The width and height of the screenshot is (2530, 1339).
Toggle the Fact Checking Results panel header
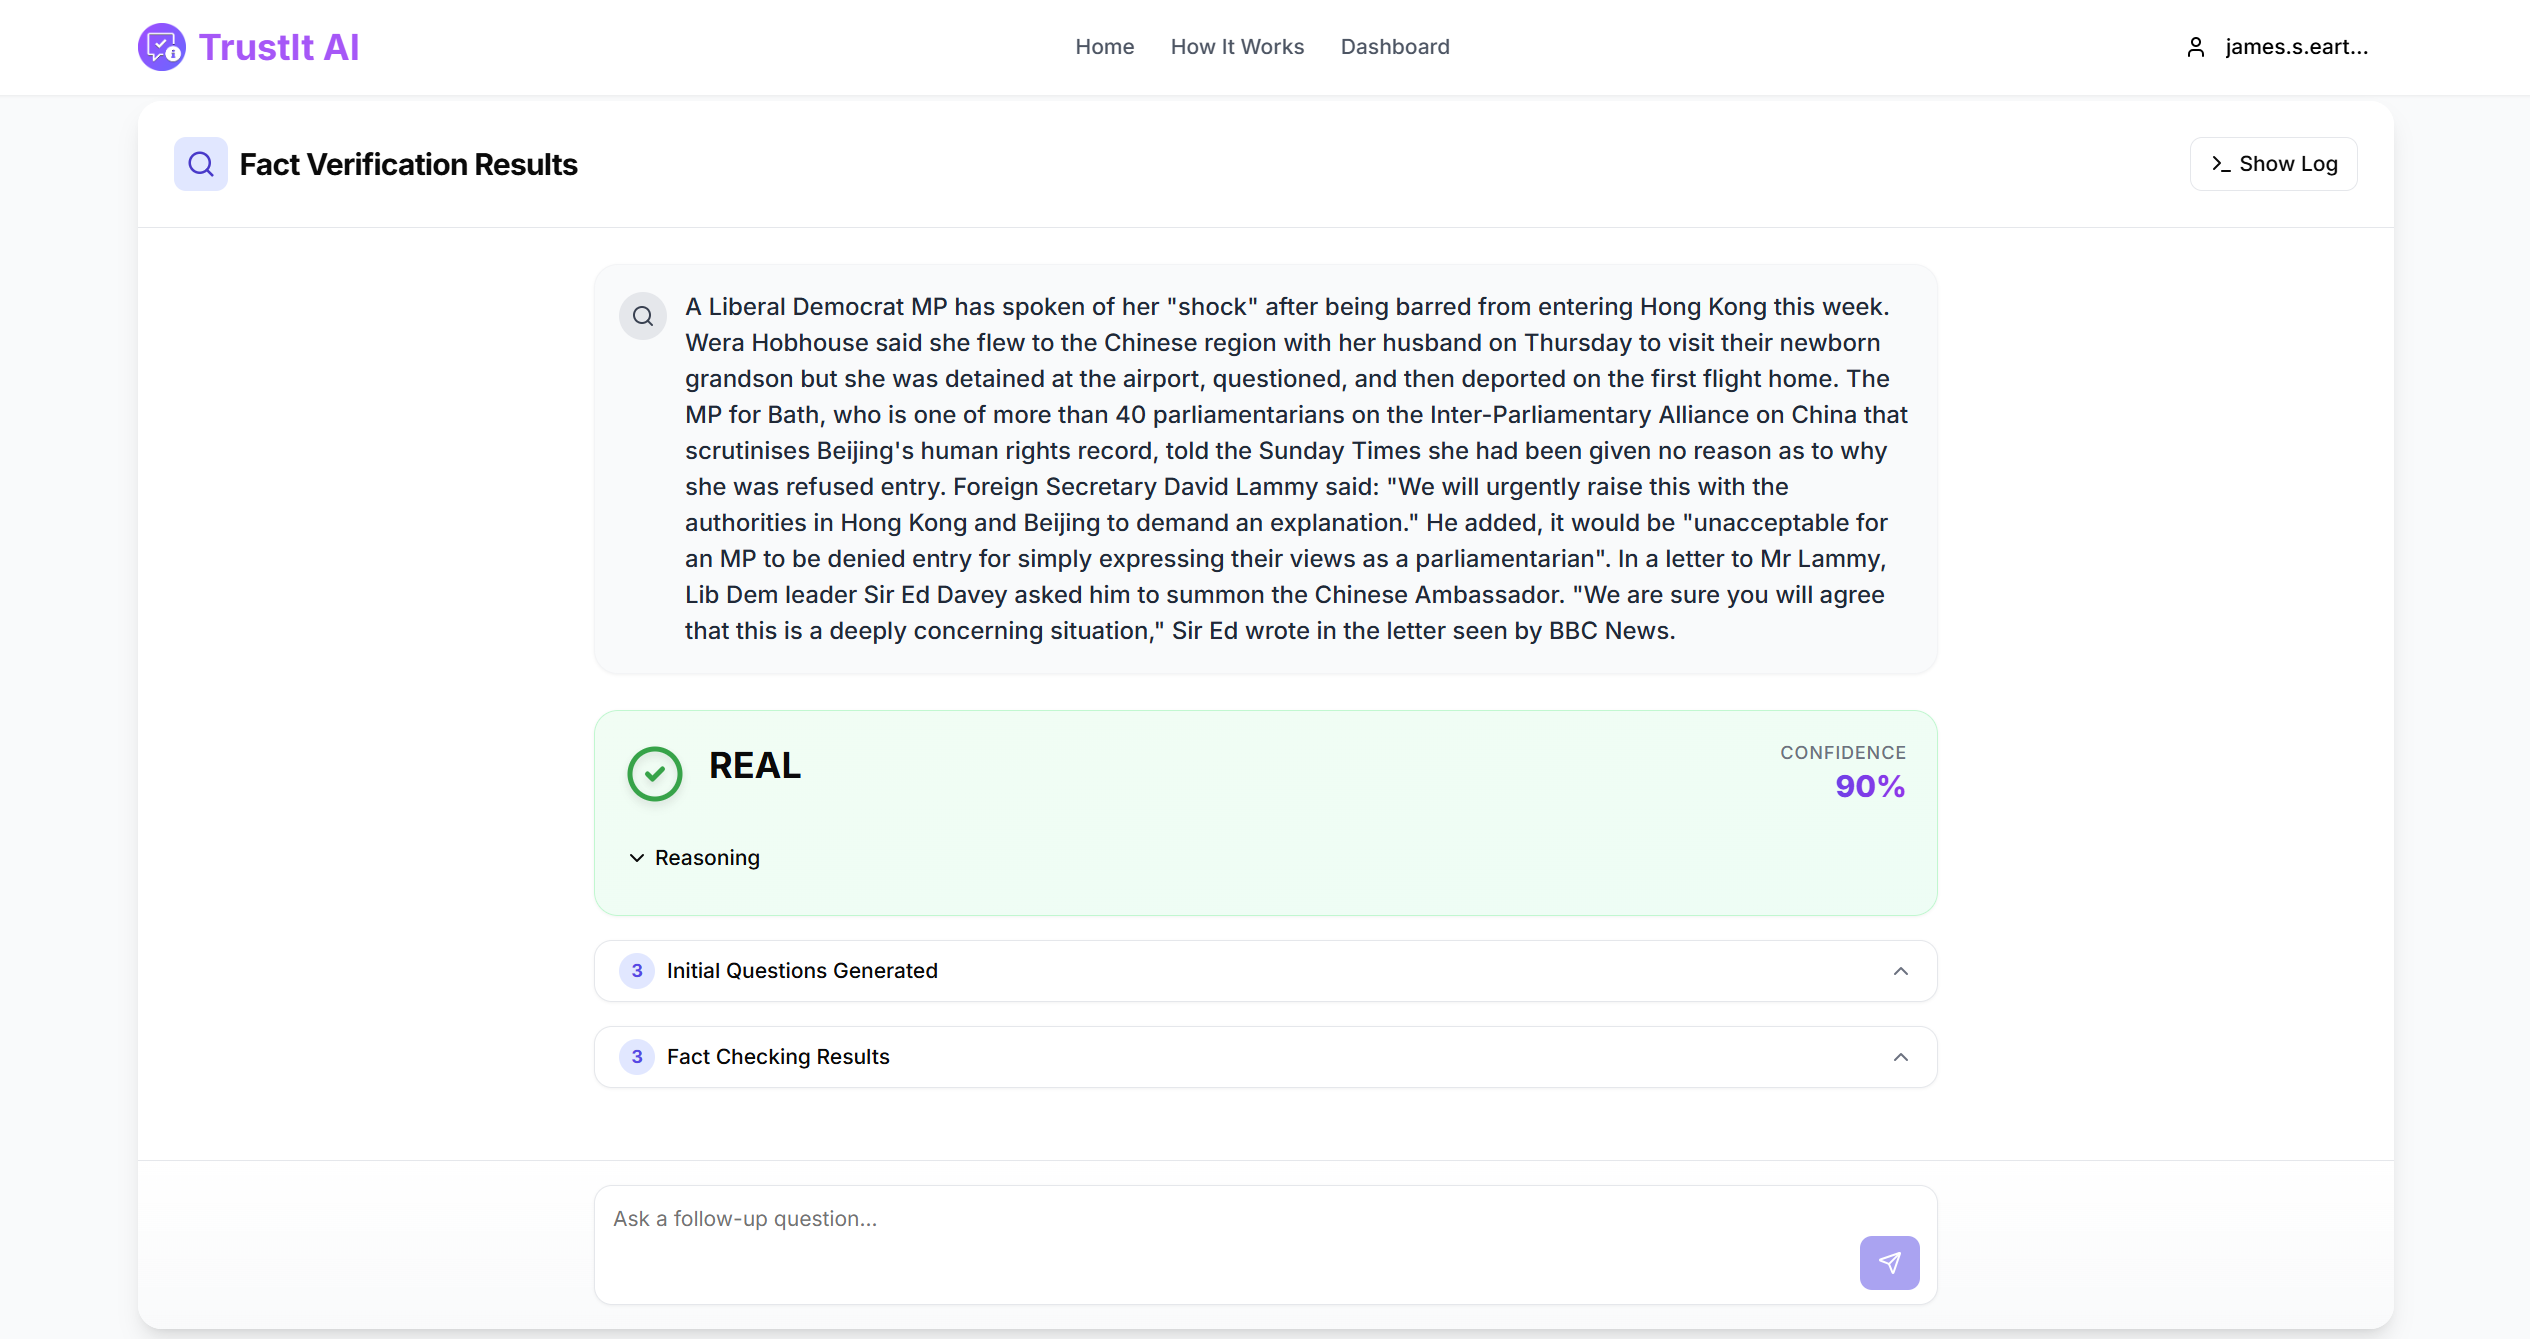coord(1266,1057)
